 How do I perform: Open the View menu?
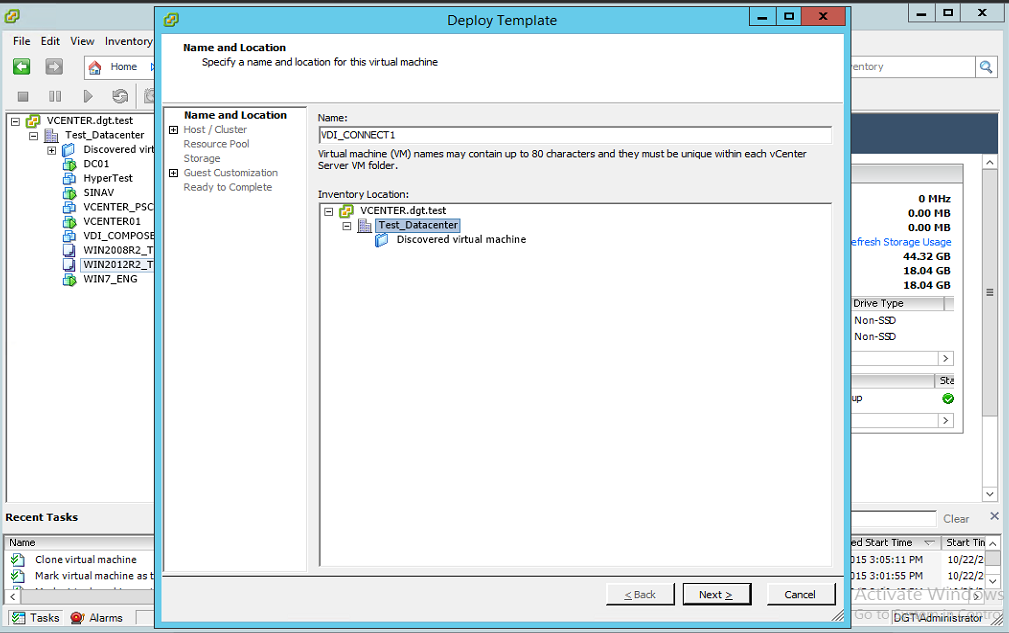click(x=82, y=41)
